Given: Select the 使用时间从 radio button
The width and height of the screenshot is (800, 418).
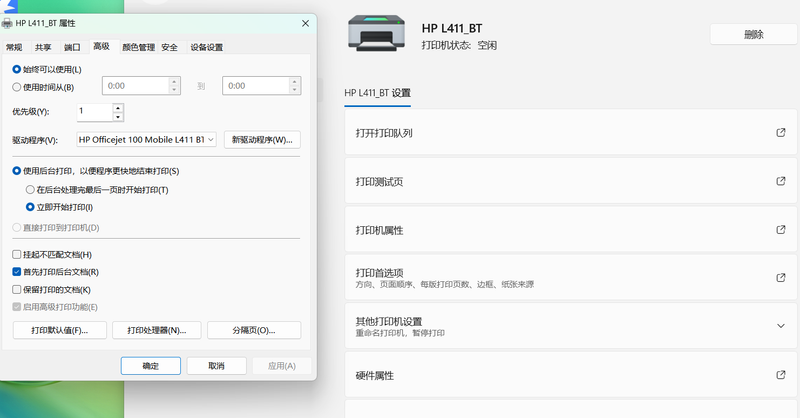Looking at the screenshot, I should [16, 87].
